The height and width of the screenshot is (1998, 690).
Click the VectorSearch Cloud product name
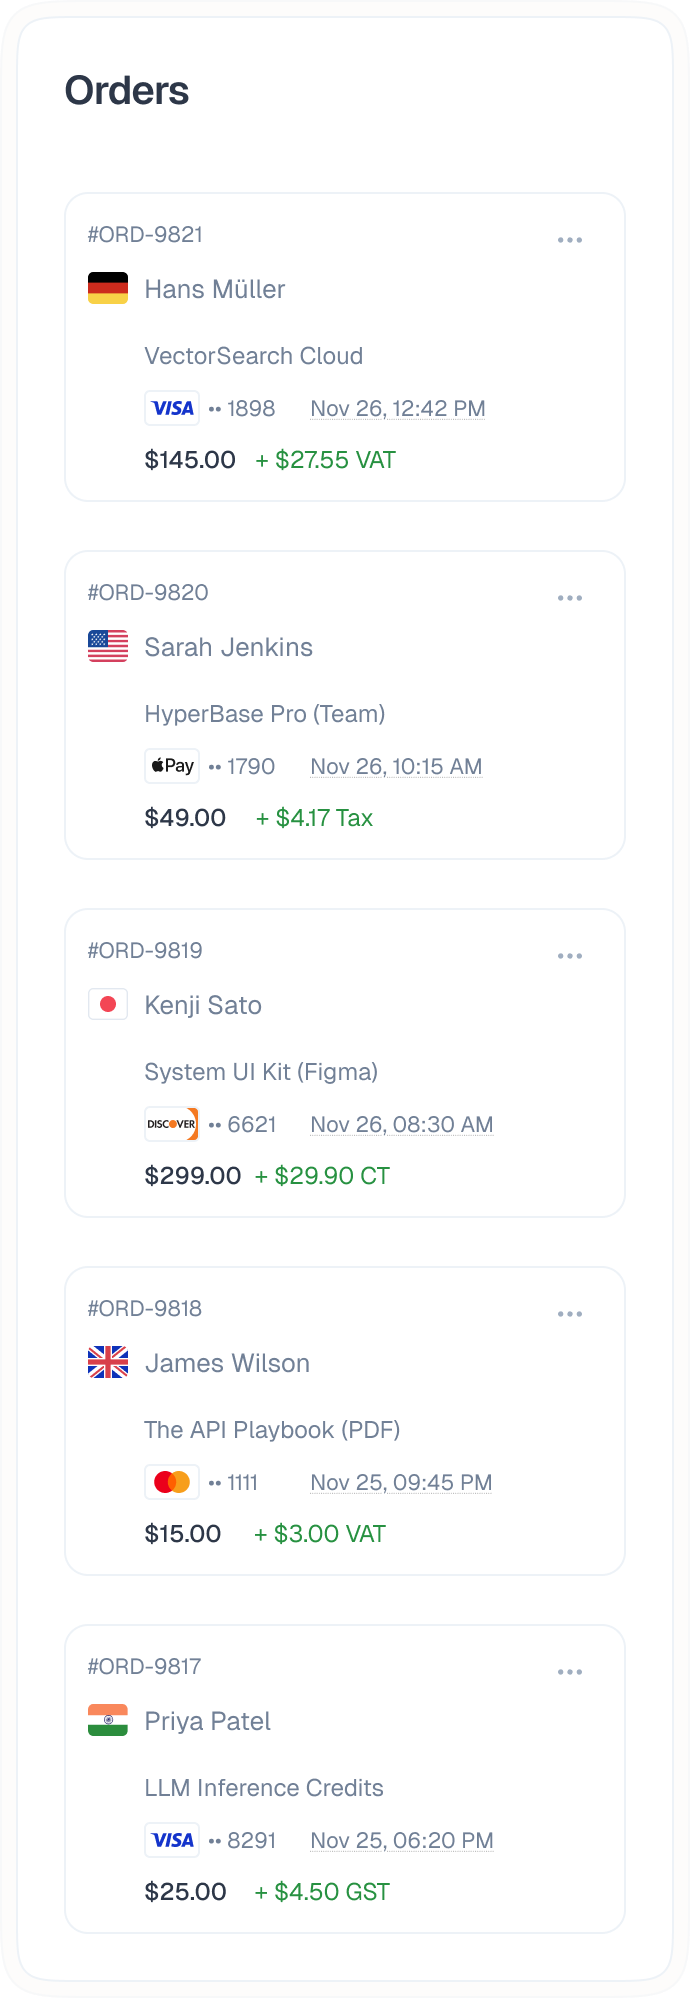[x=254, y=355]
